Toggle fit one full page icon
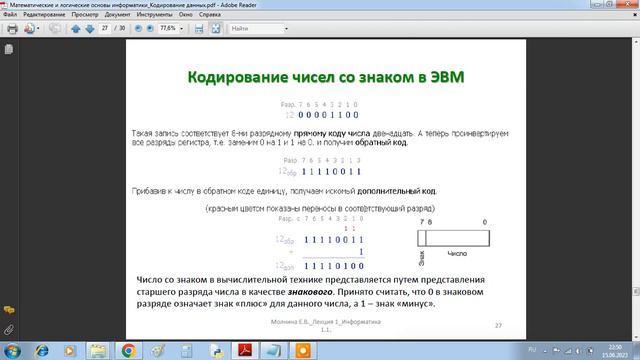The image size is (640, 360). click(x=216, y=29)
